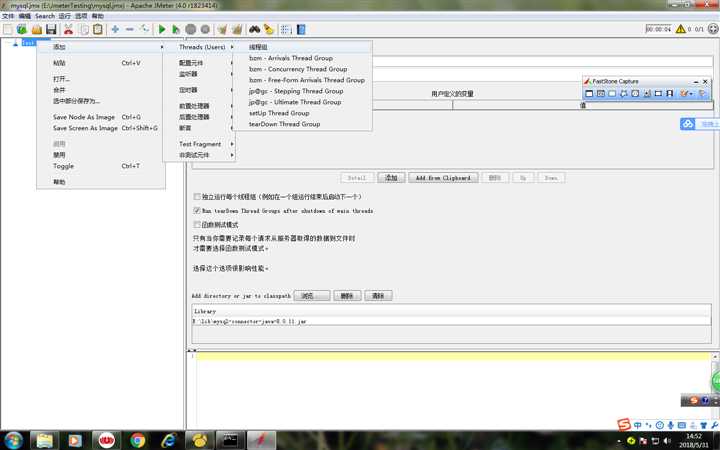Click FastStone capture scrolling window icon

(647, 93)
